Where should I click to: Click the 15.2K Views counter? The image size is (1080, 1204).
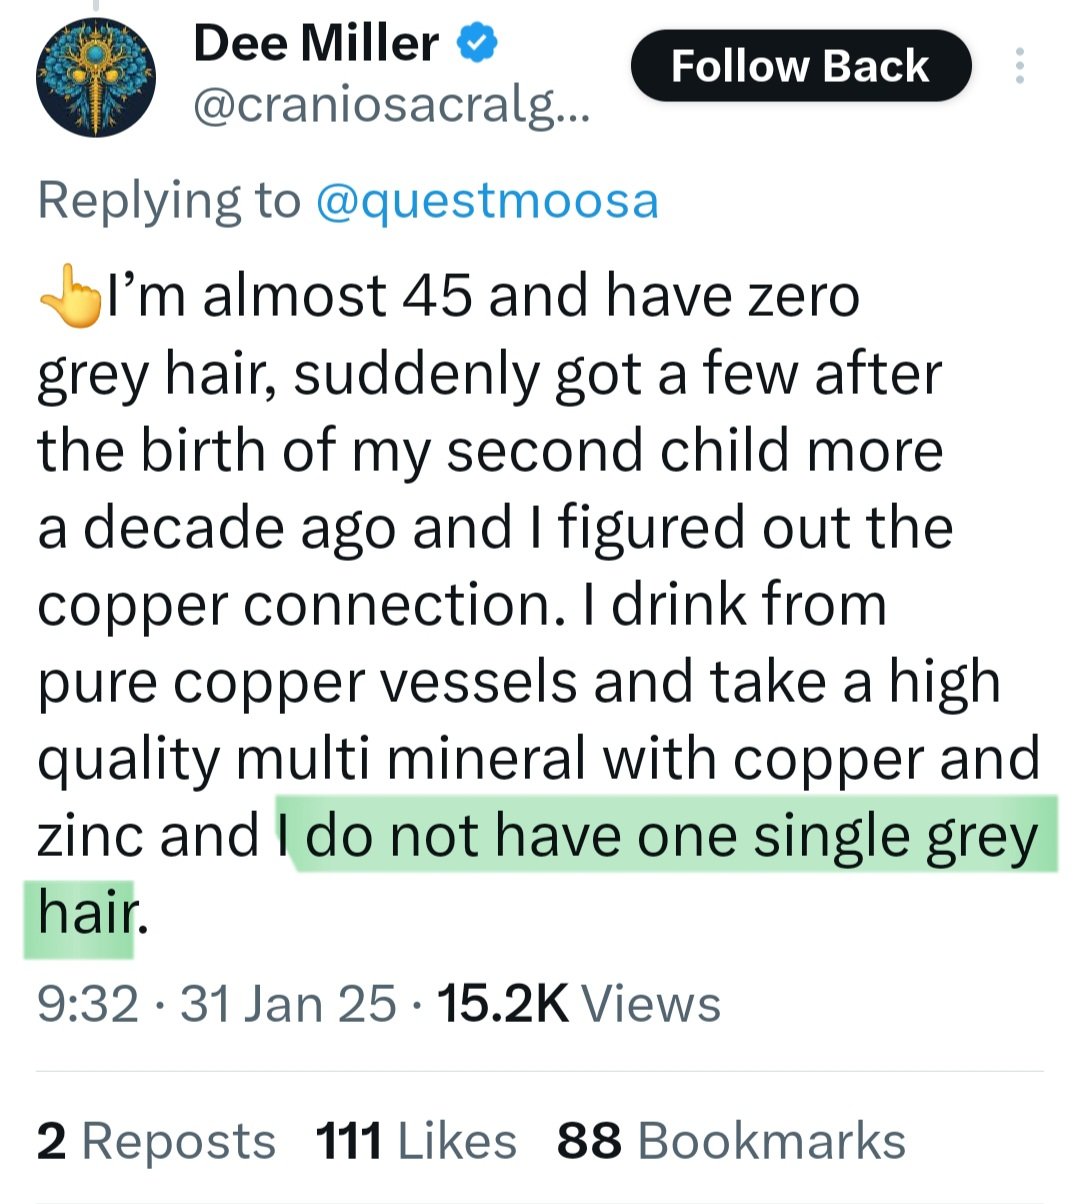tap(579, 1003)
